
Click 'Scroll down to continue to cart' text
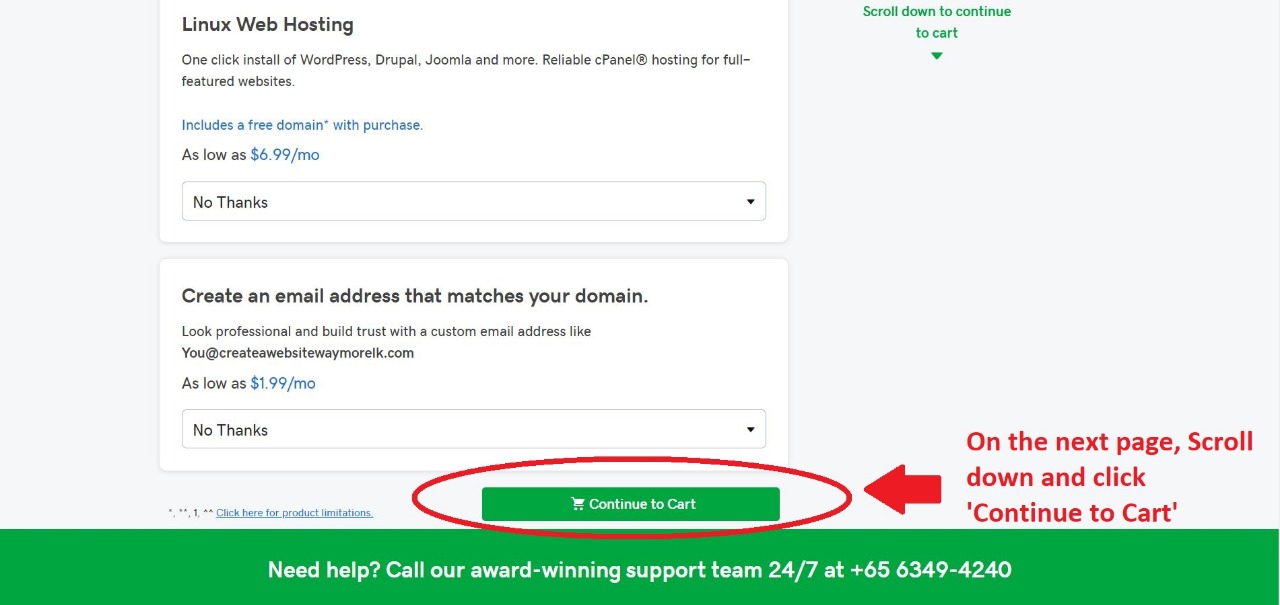click(x=937, y=22)
